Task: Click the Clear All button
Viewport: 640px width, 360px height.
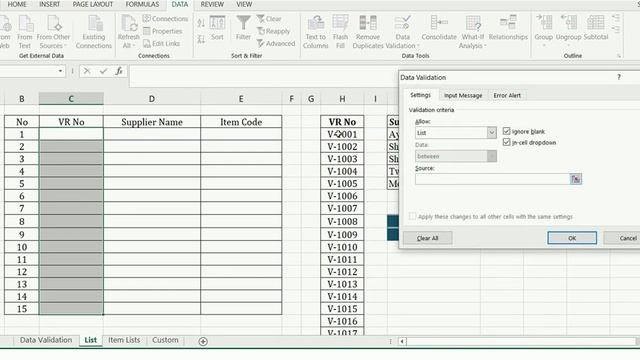Action: 427,238
